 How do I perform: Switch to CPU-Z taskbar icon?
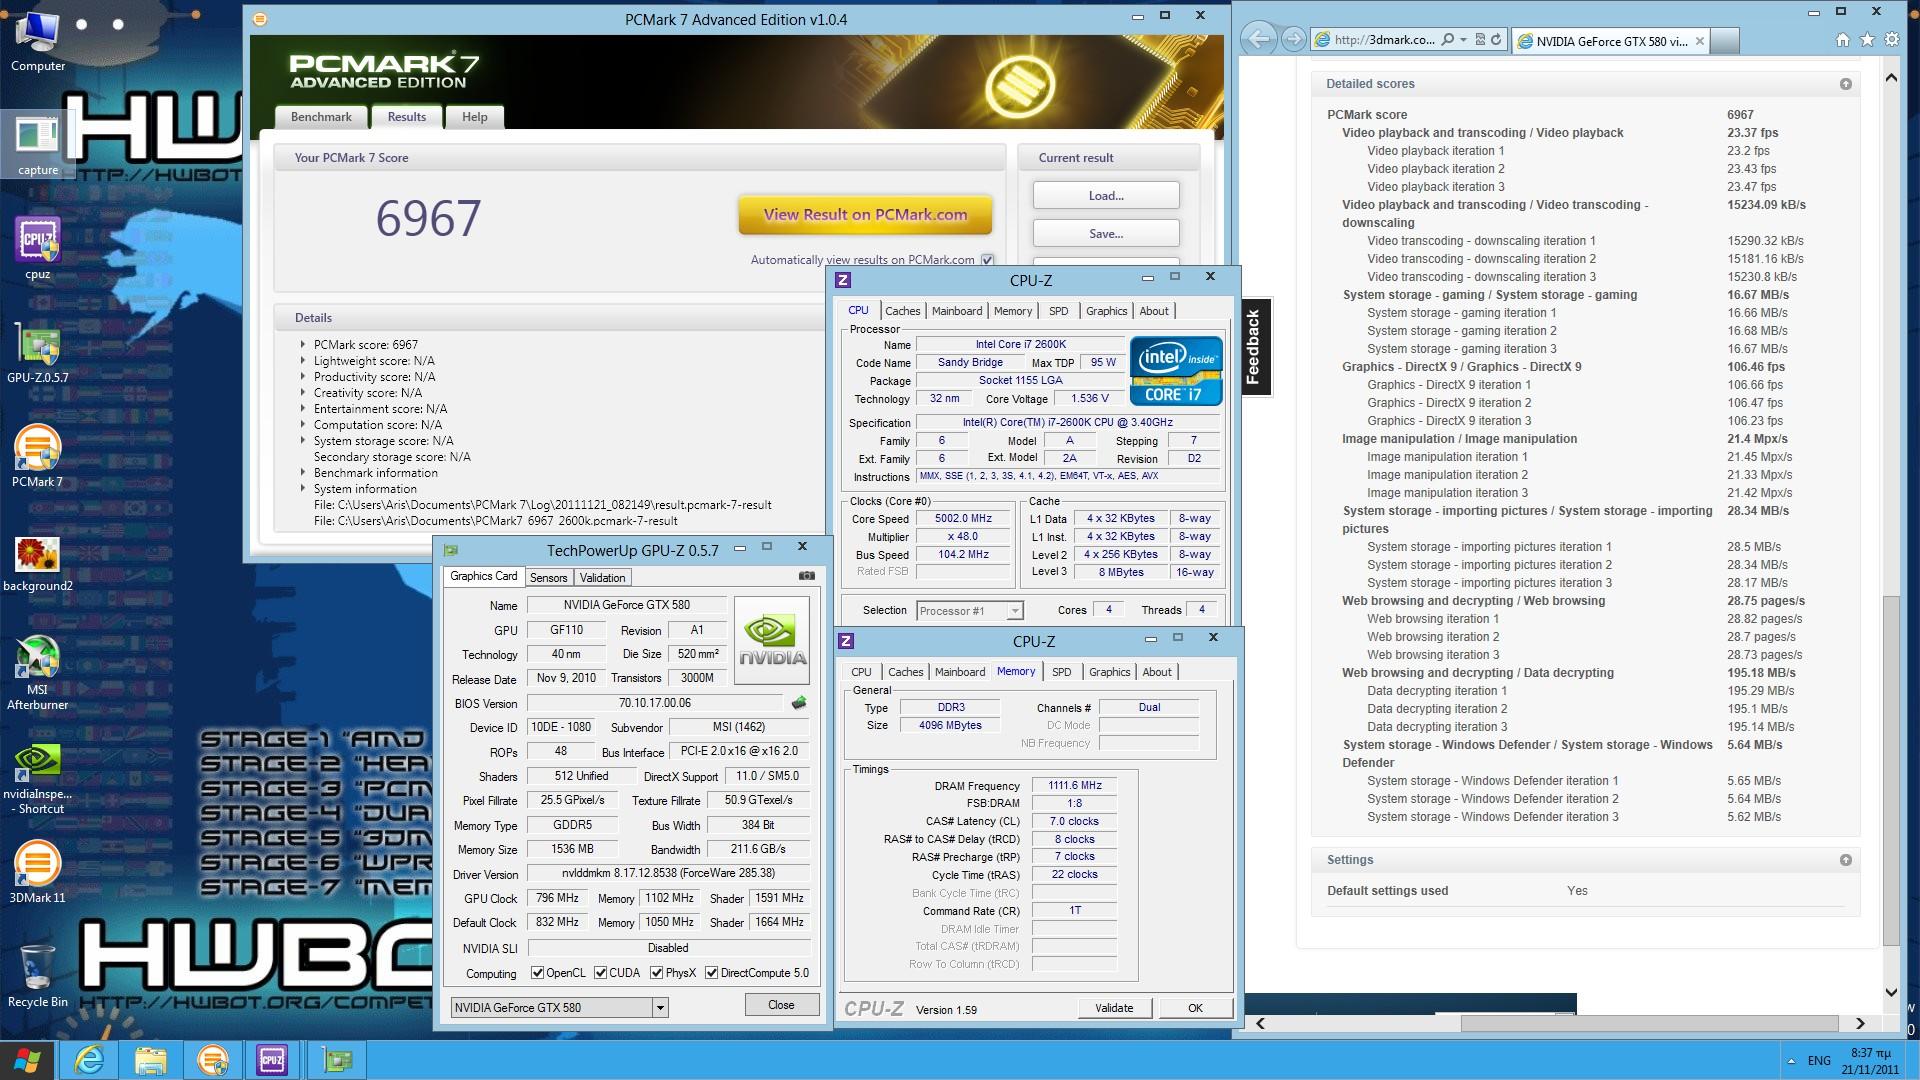[x=272, y=1060]
